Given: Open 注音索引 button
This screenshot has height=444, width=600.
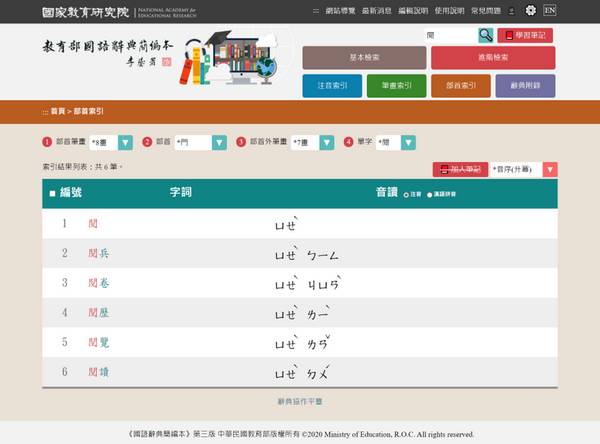Looking at the screenshot, I should [332, 86].
